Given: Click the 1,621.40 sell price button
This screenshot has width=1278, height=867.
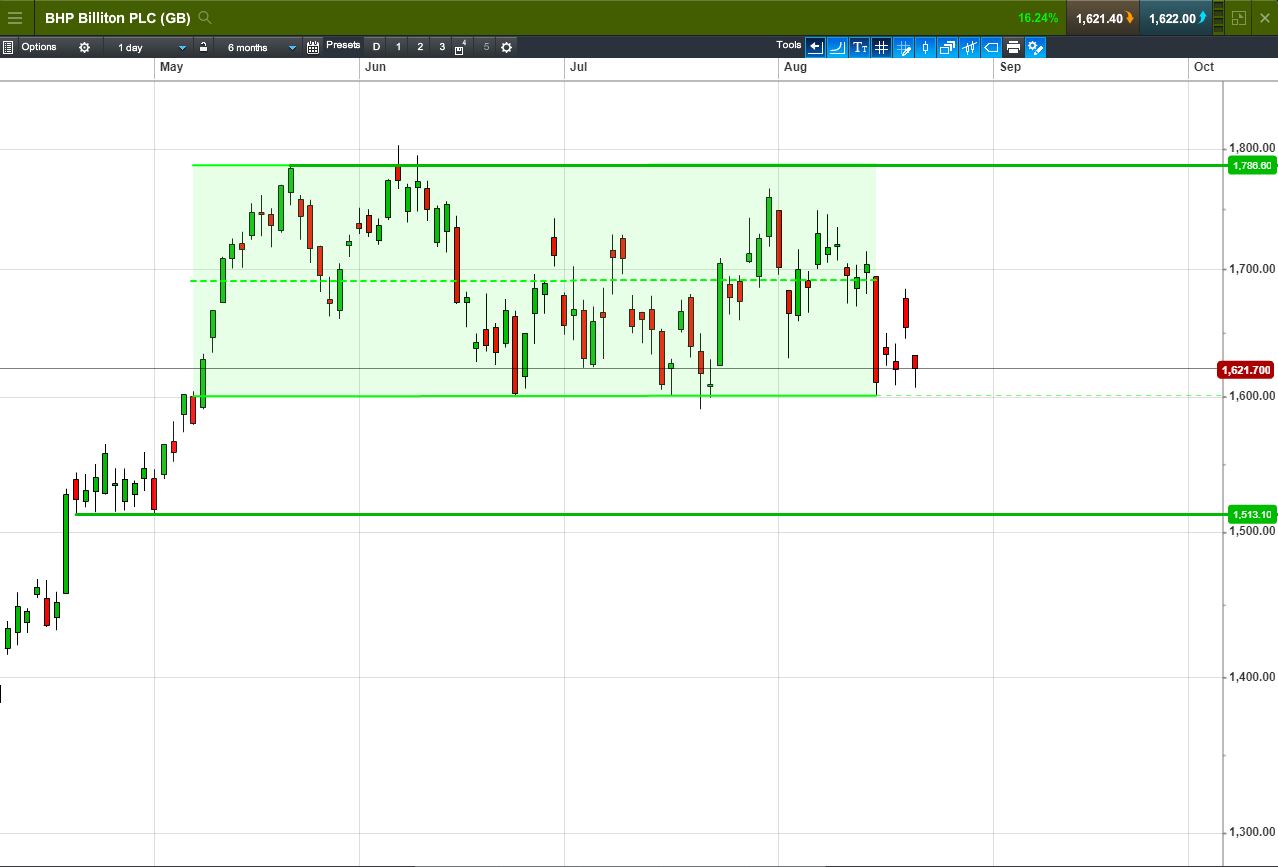Looking at the screenshot, I should tap(1104, 18).
